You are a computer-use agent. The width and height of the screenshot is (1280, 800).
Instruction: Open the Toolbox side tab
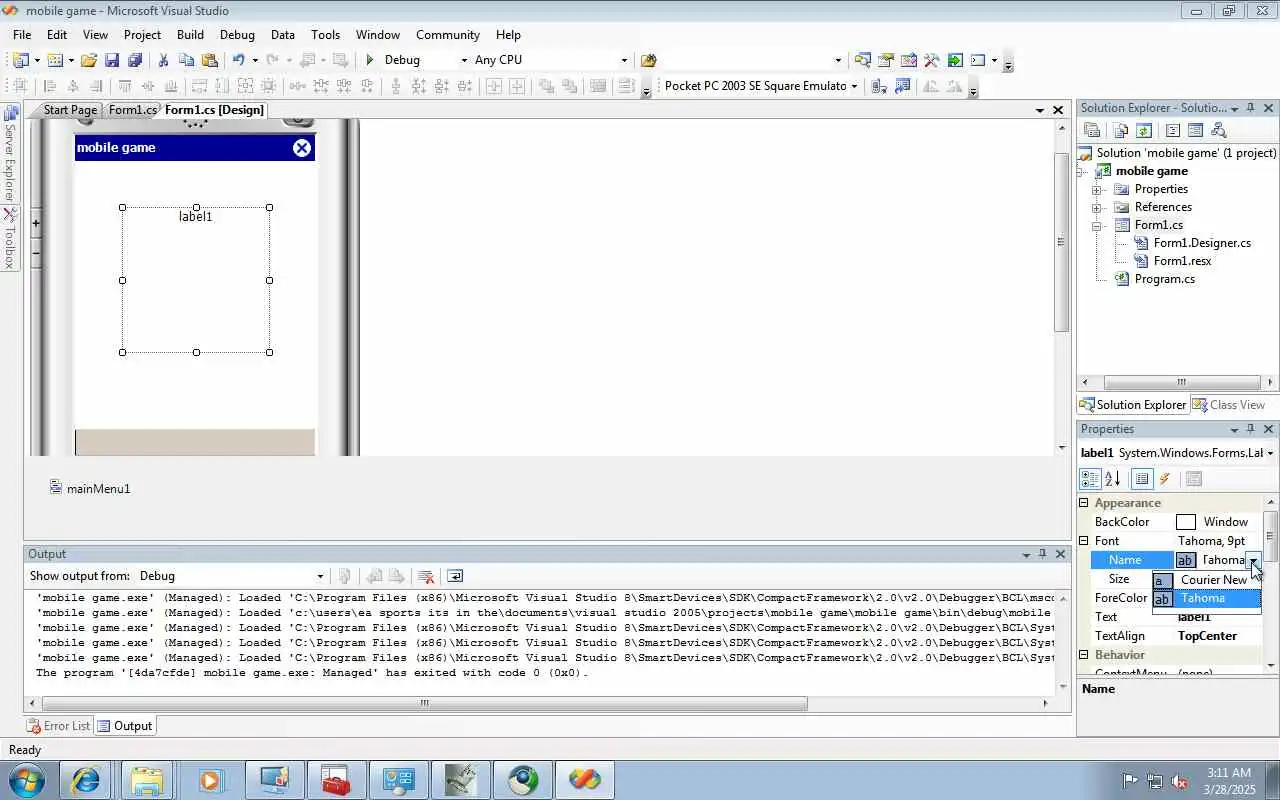pyautogui.click(x=9, y=238)
